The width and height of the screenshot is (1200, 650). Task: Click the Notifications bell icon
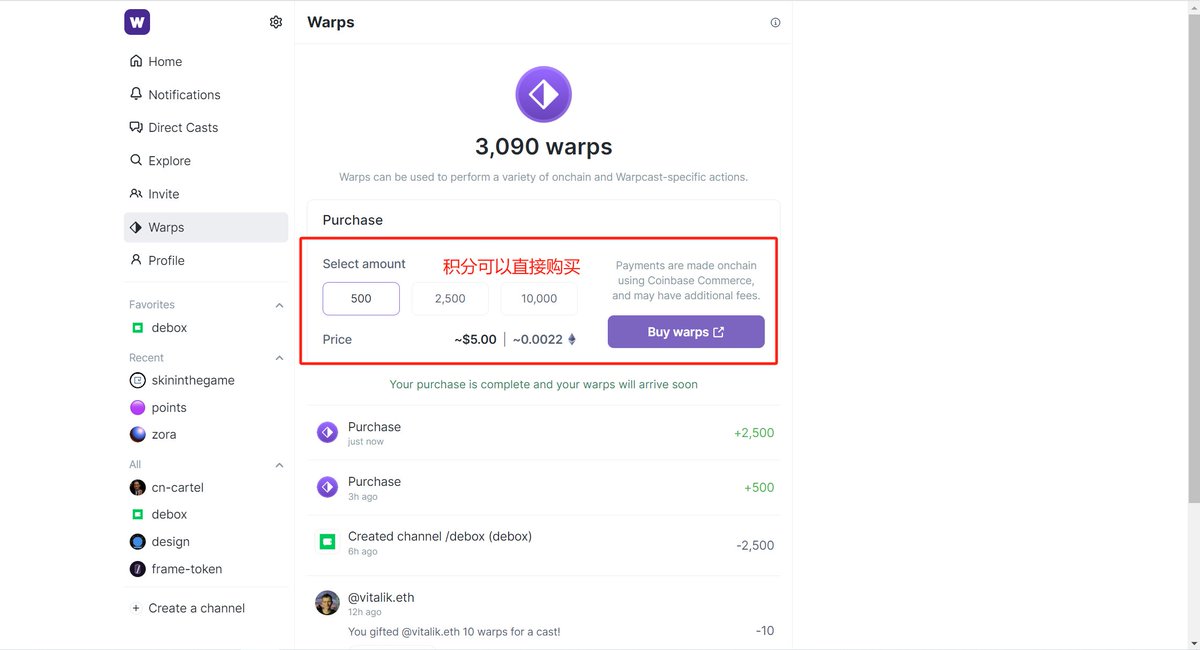point(136,94)
